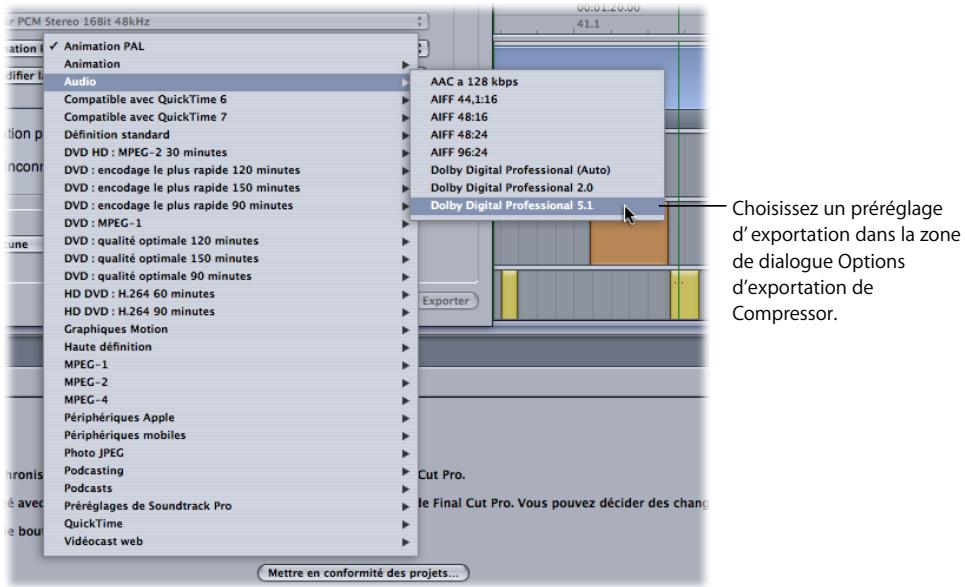Choose Dolby Digital Professional 5.1 preset

538,206
